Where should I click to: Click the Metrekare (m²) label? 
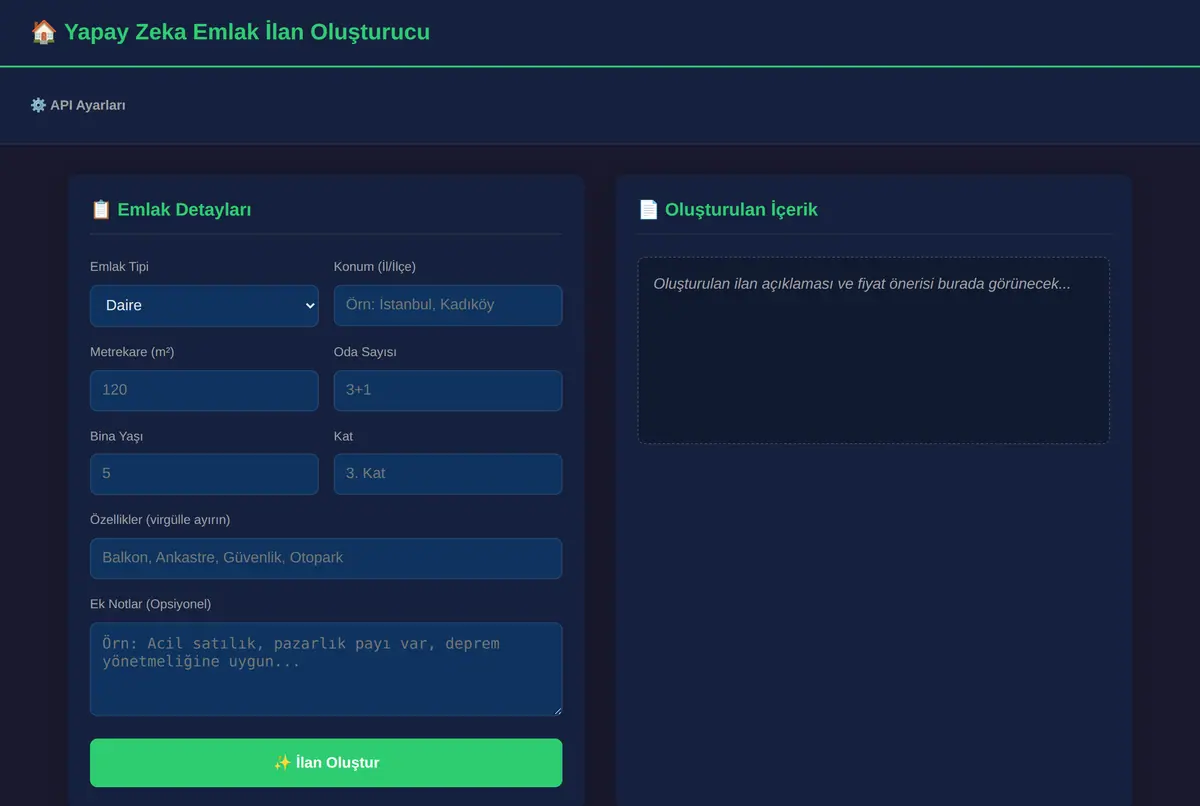pyautogui.click(x=132, y=352)
